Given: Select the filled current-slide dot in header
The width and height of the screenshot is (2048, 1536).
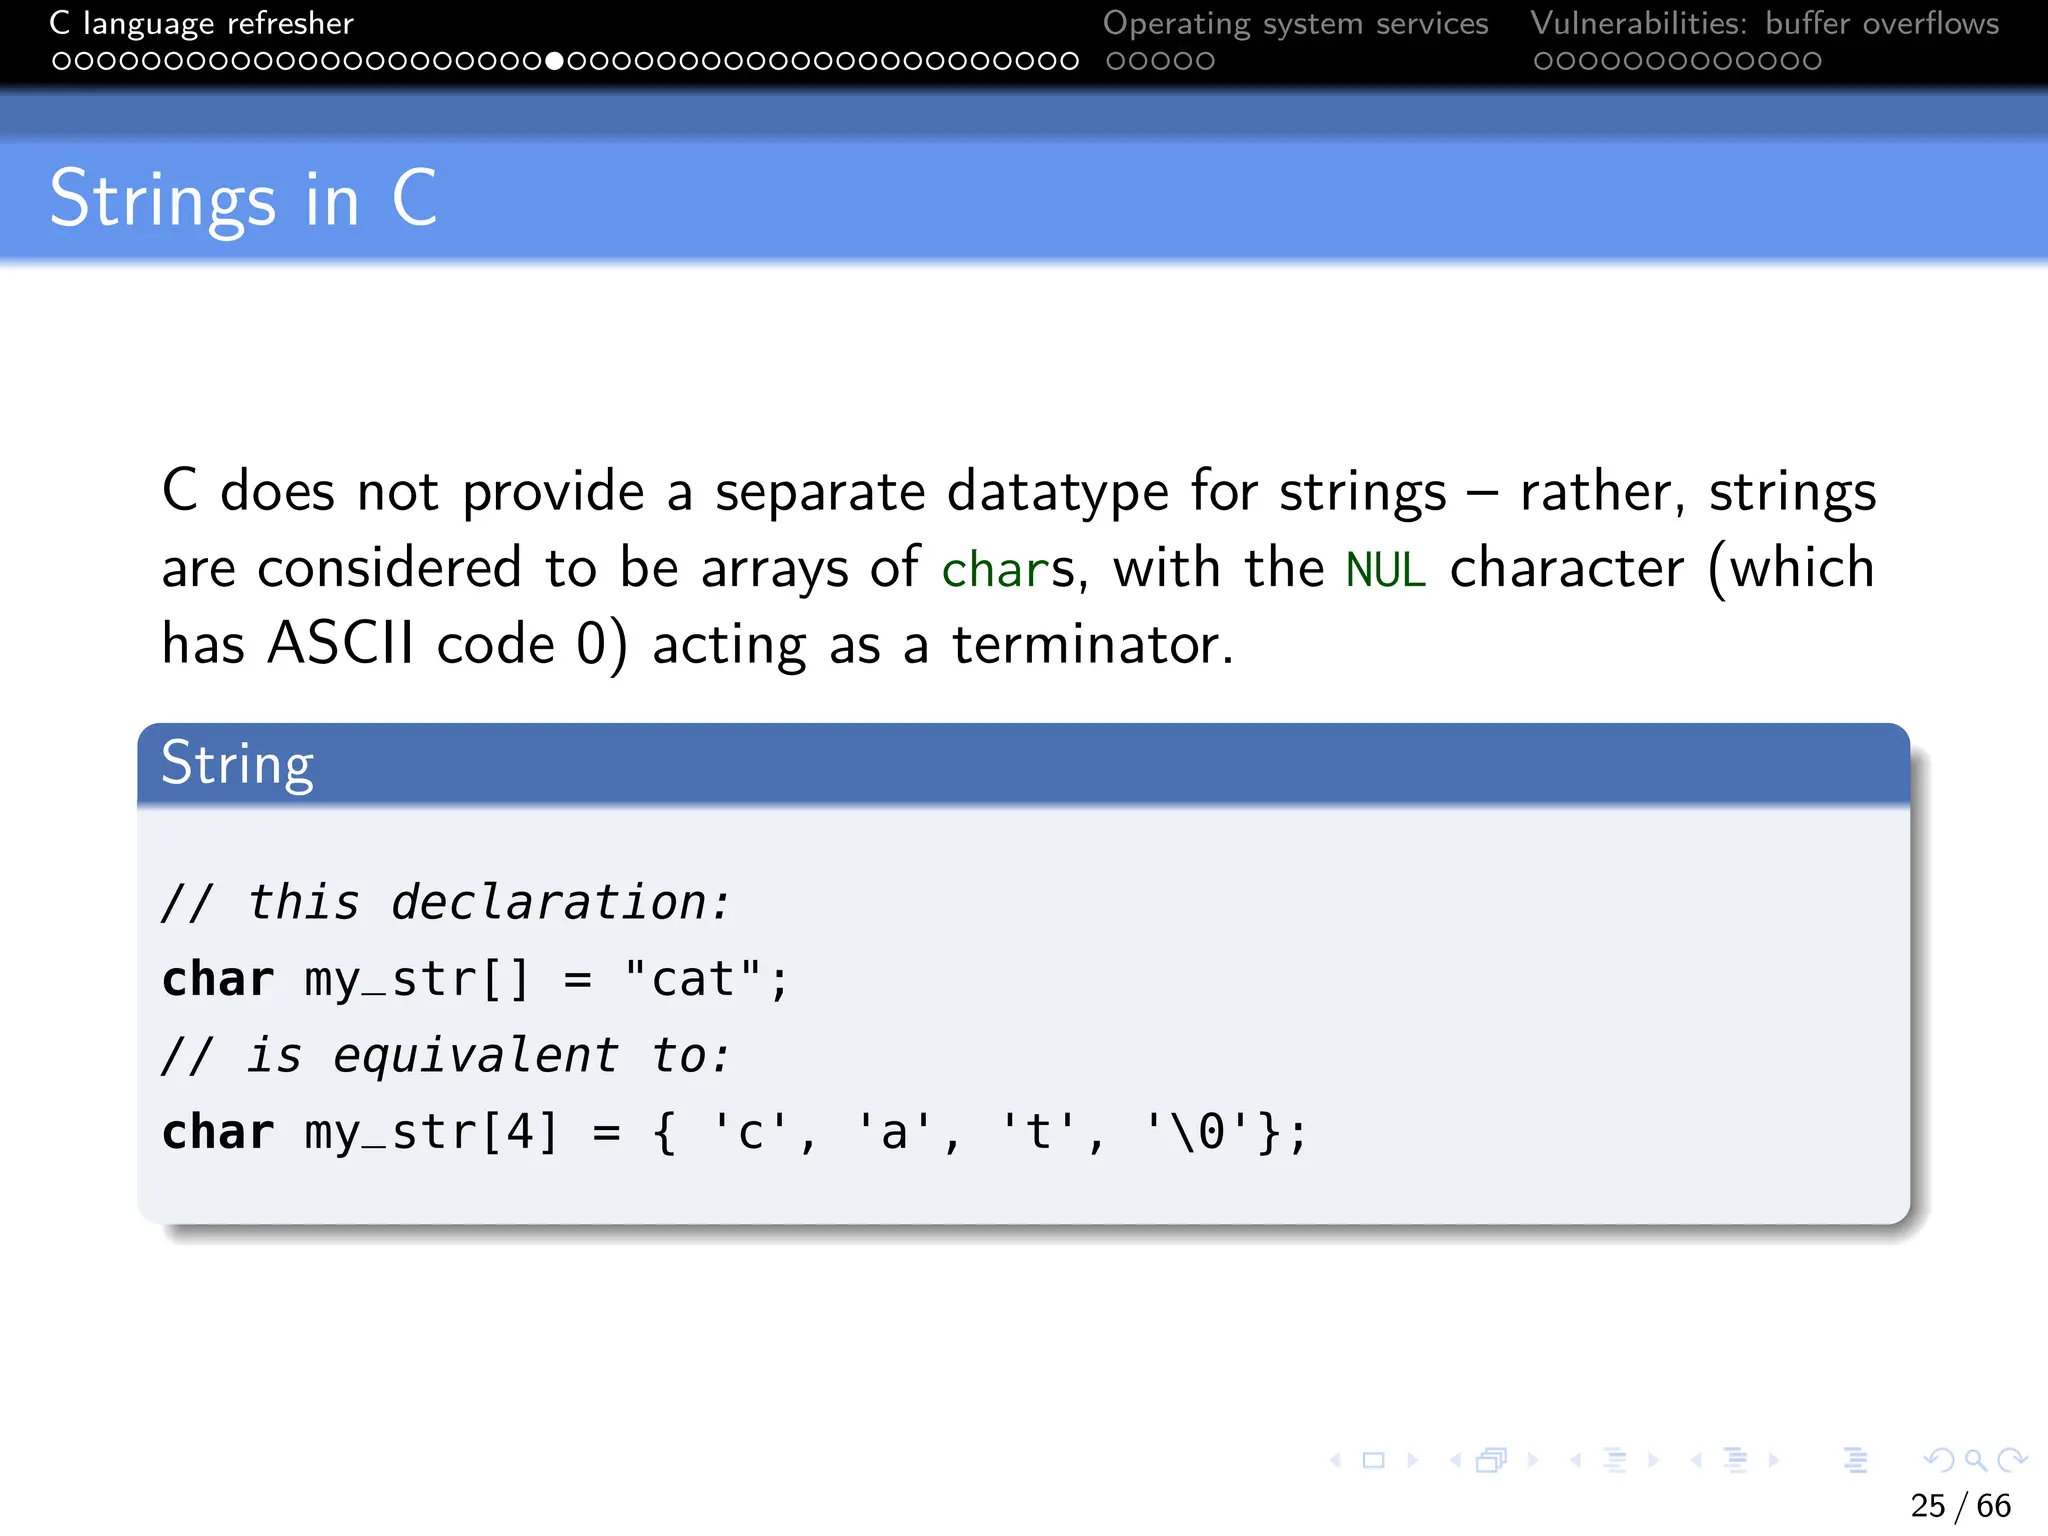Looking at the screenshot, I should (x=555, y=61).
